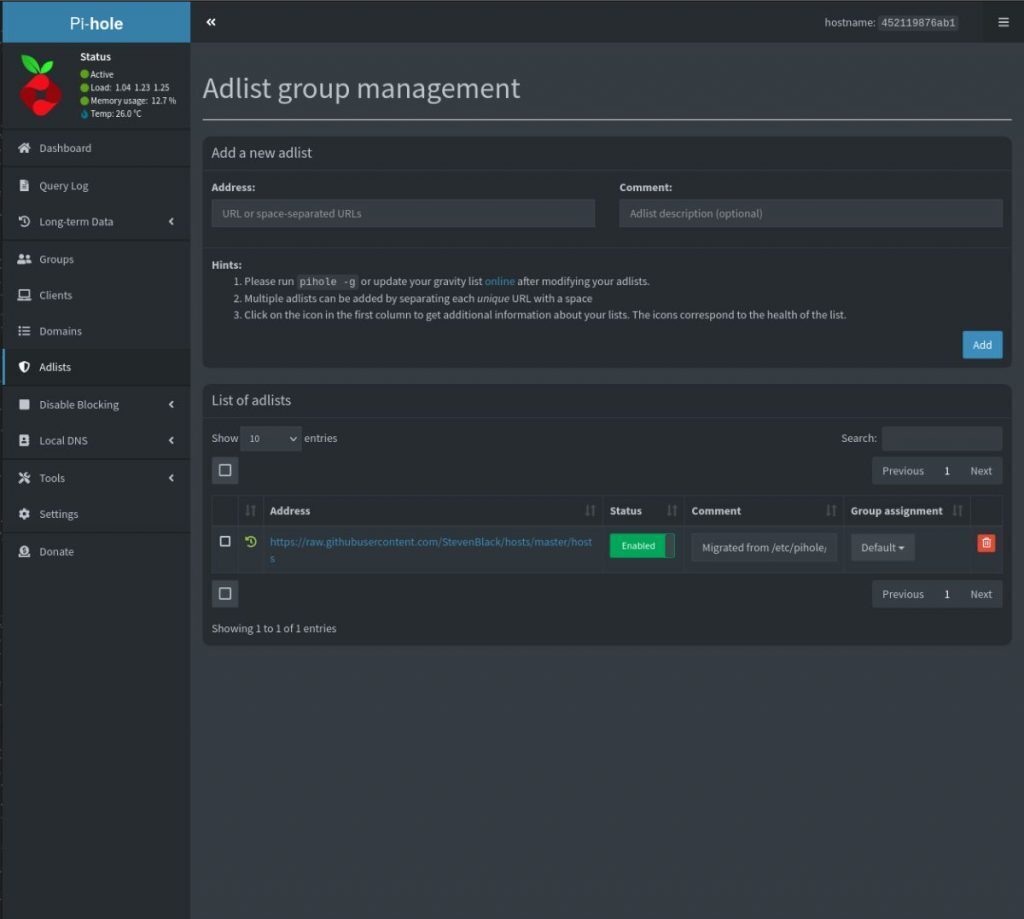
Task: Open the Default group assignment dropdown
Action: click(x=882, y=547)
